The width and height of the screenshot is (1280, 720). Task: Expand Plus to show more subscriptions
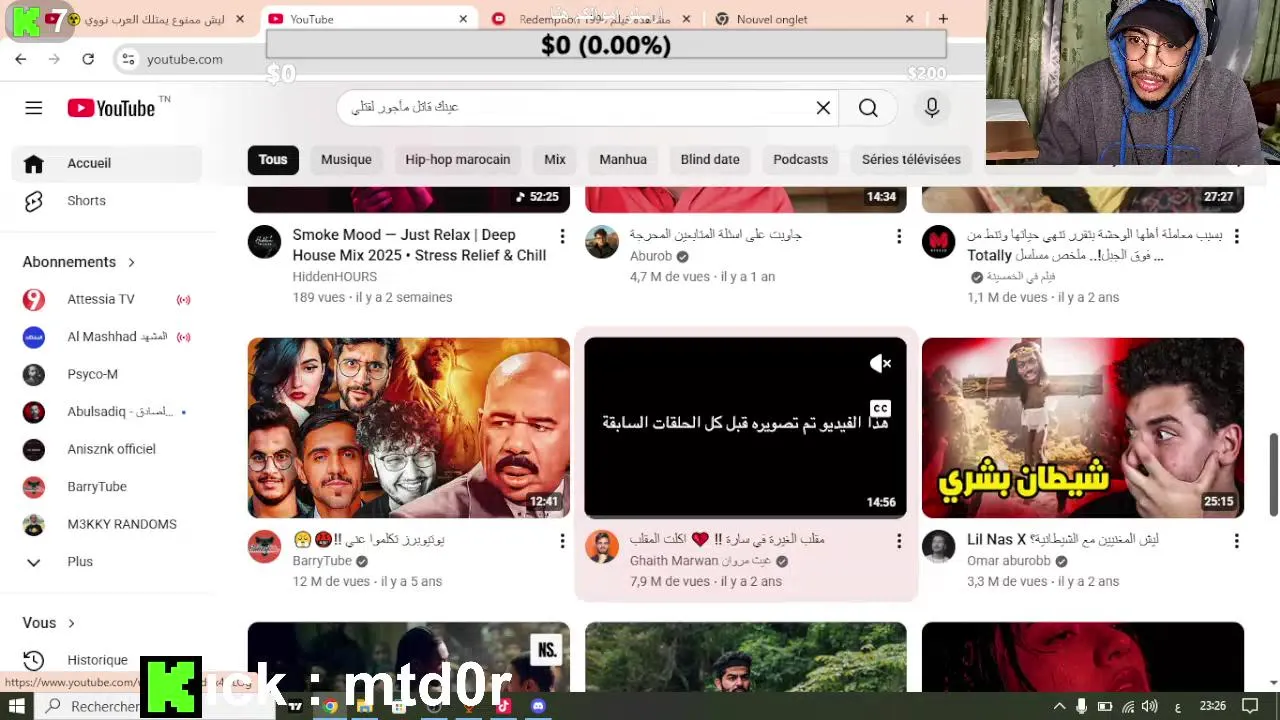click(x=107, y=562)
